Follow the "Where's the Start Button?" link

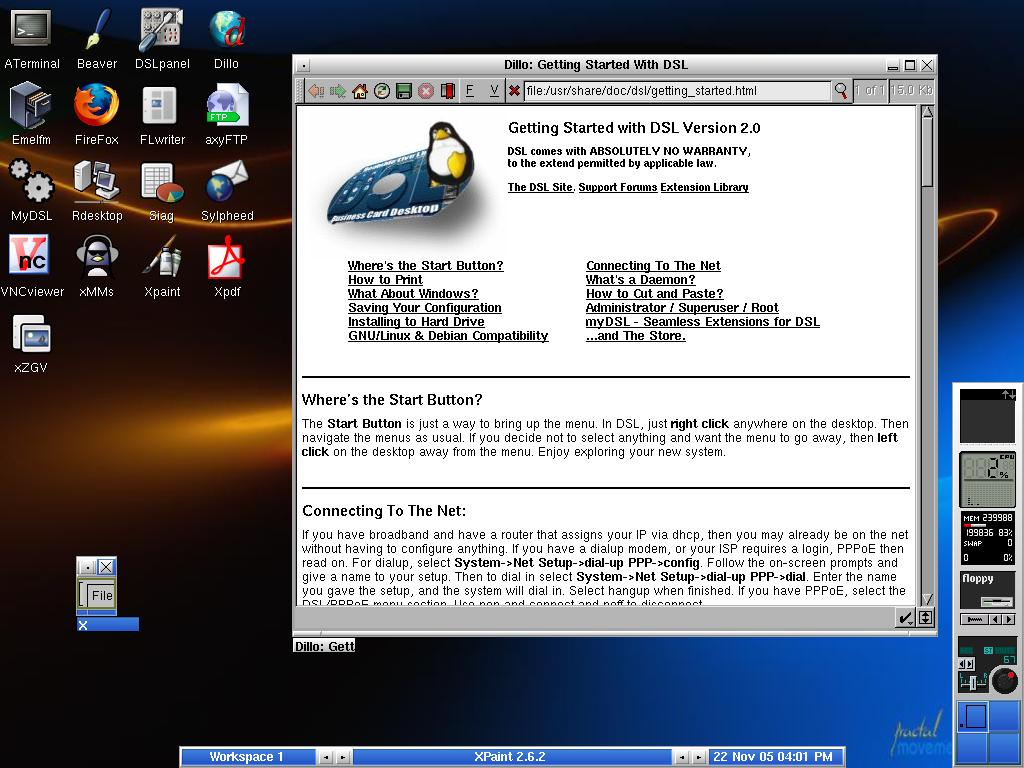click(425, 265)
